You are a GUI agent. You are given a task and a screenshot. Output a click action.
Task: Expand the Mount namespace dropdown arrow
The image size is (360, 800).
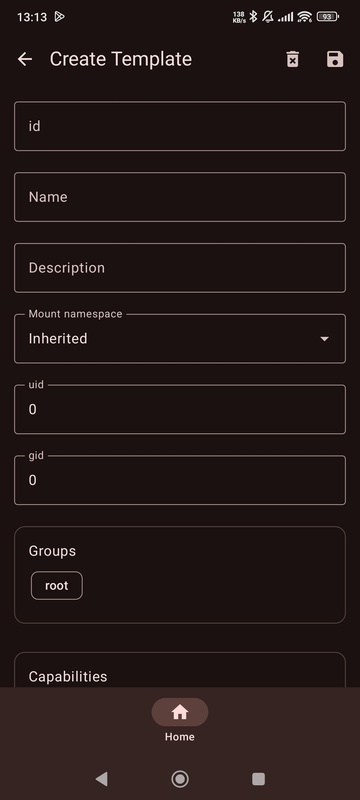pyautogui.click(x=324, y=339)
